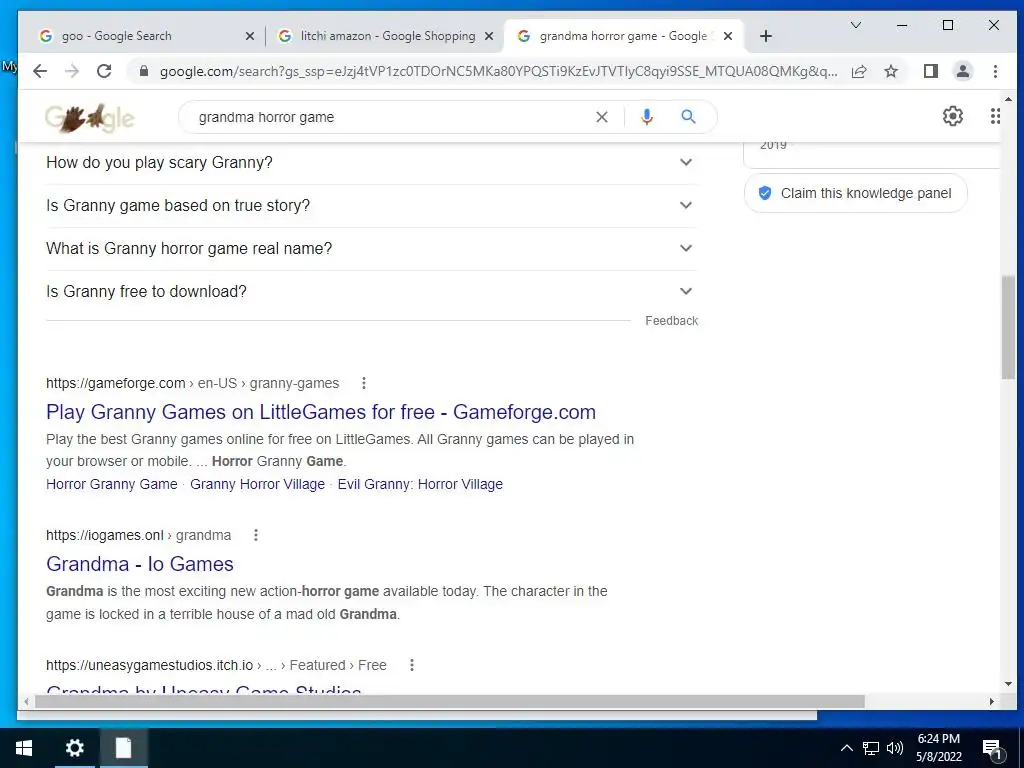The width and height of the screenshot is (1024, 768).
Task: Open a new tab
Action: point(766,36)
